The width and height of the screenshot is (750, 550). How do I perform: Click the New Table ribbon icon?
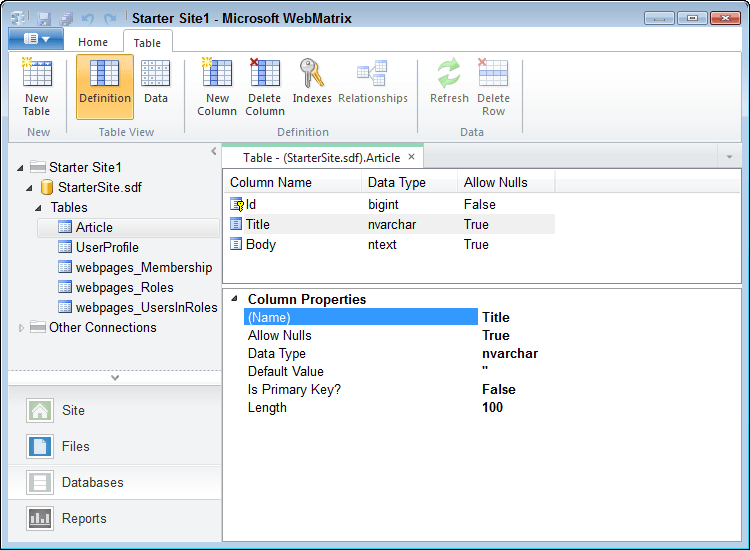coord(37,74)
